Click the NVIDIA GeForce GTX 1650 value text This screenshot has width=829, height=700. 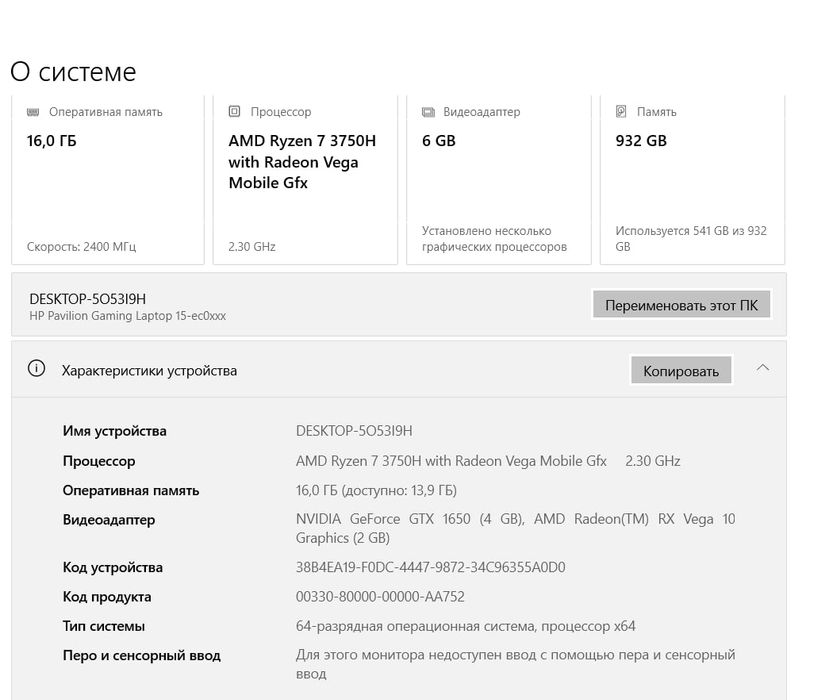point(515,528)
